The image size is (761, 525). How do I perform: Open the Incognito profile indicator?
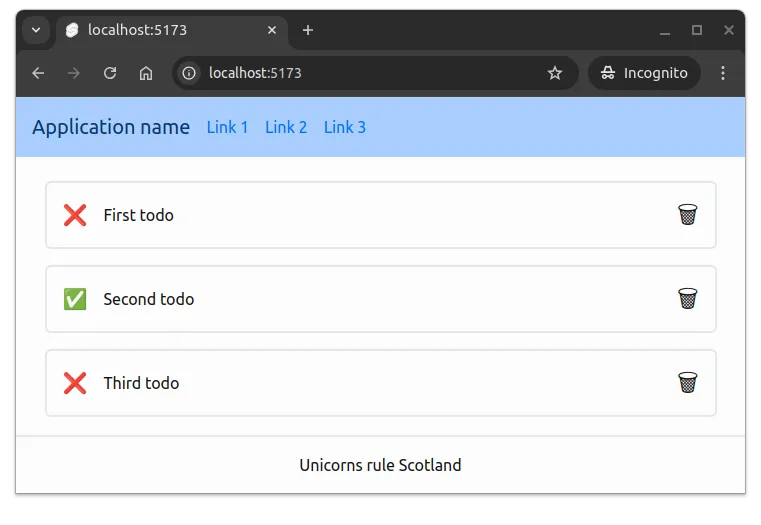point(645,73)
